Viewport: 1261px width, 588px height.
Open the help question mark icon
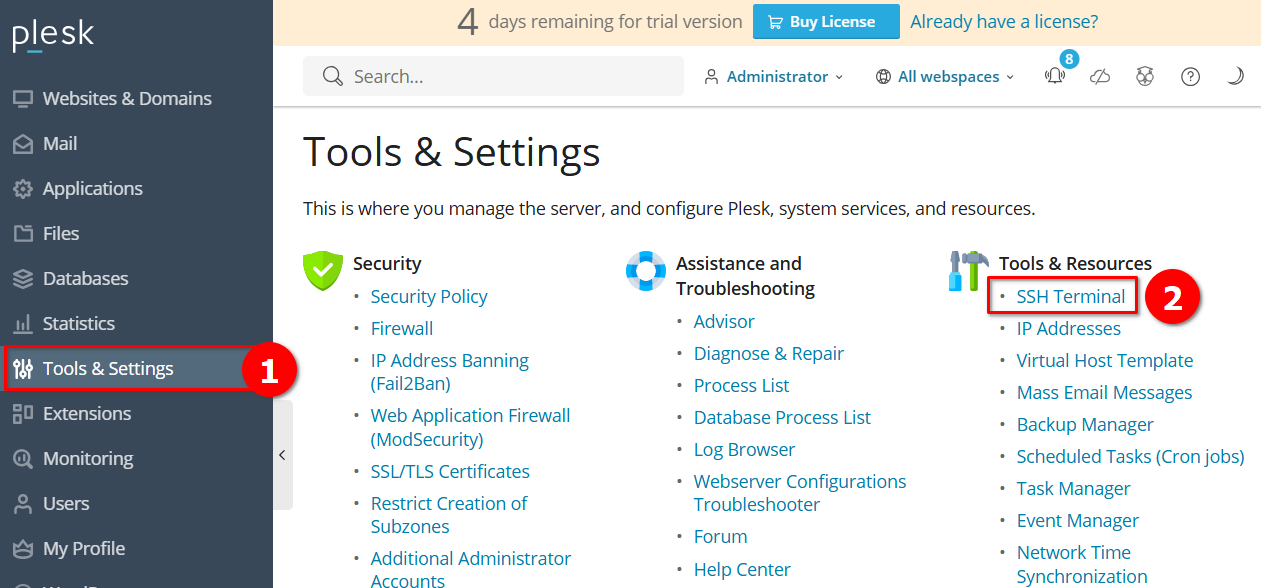pyautogui.click(x=1190, y=76)
